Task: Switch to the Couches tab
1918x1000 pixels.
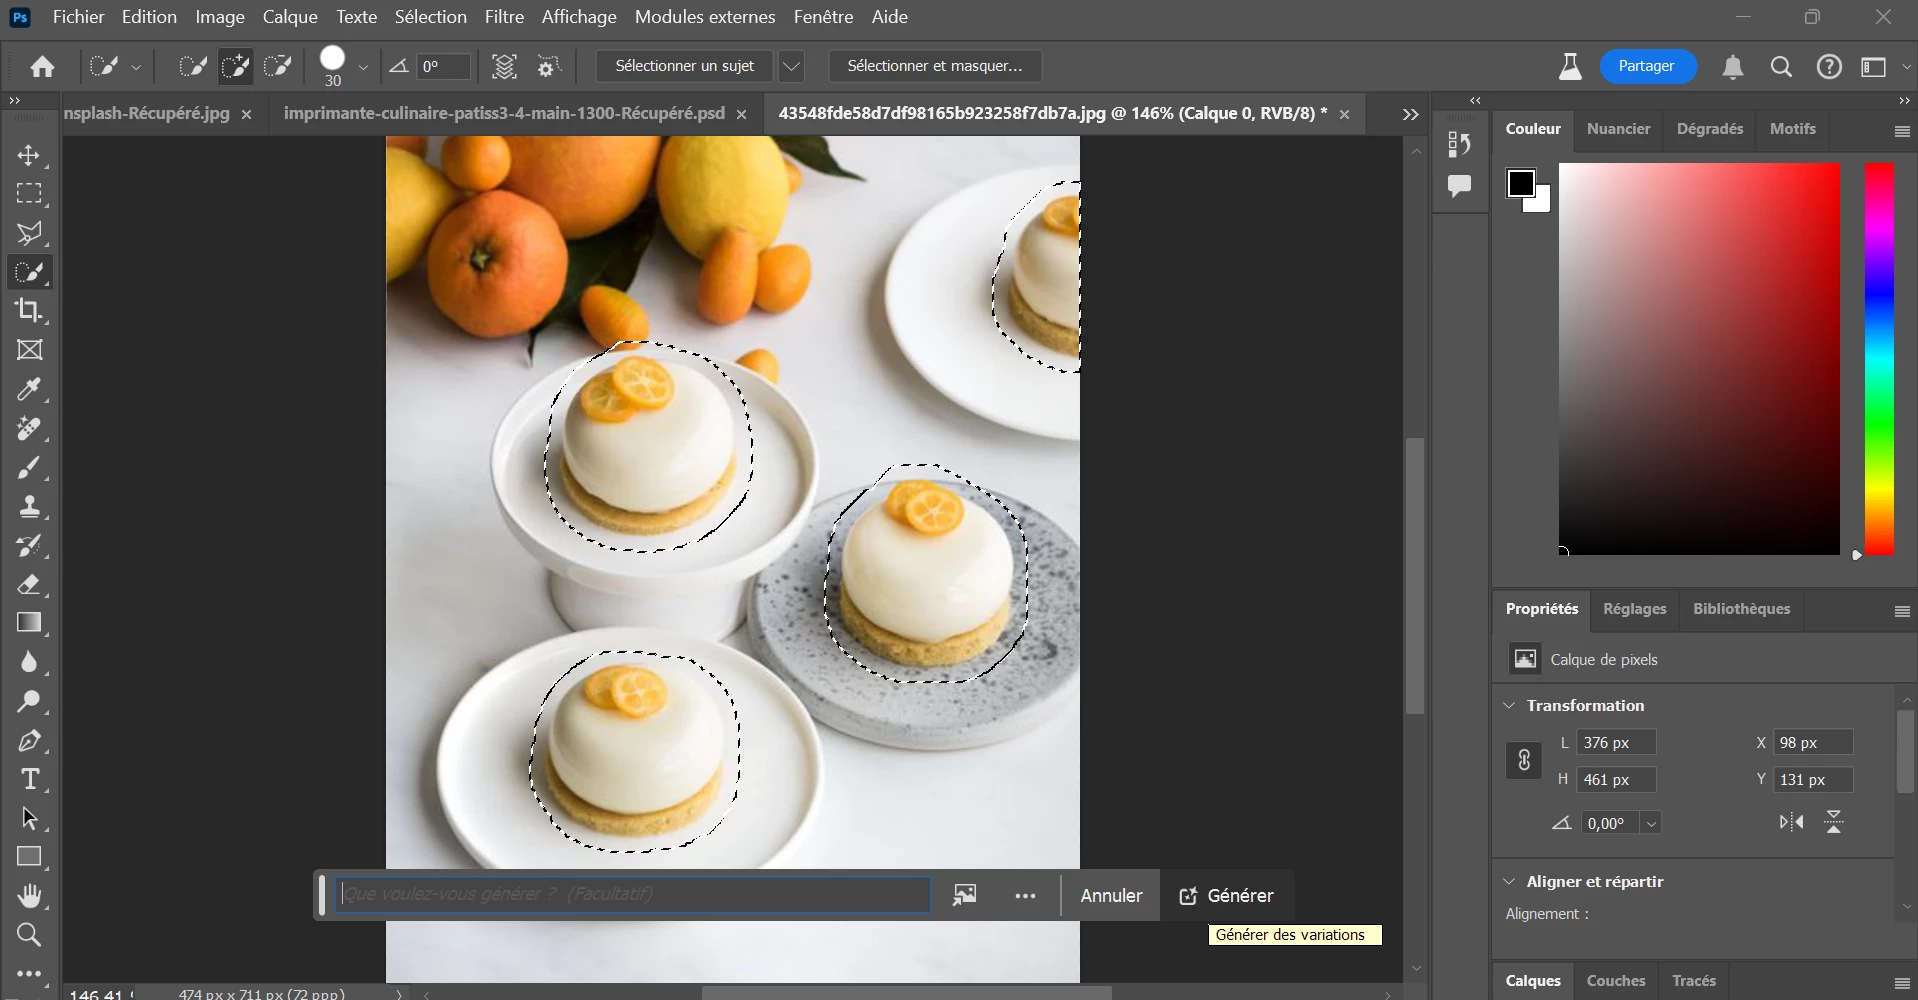Action: [1616, 981]
